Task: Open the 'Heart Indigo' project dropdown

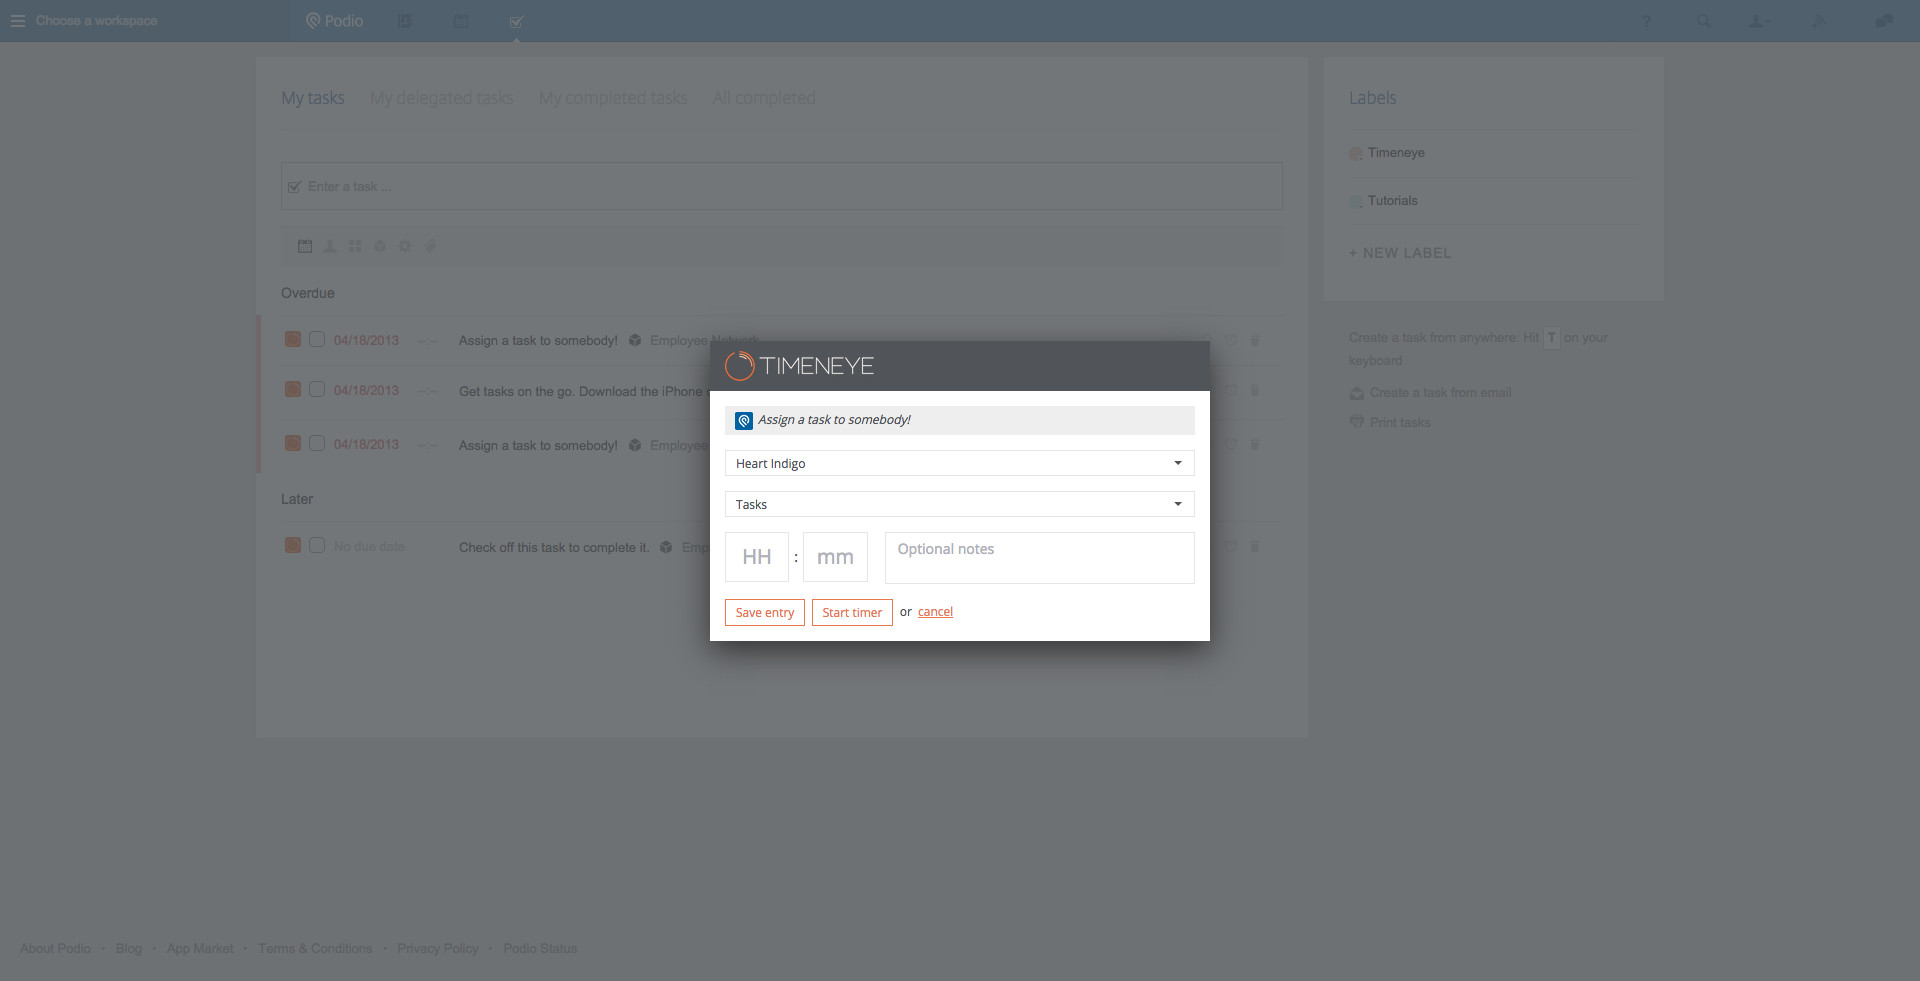Action: [959, 463]
